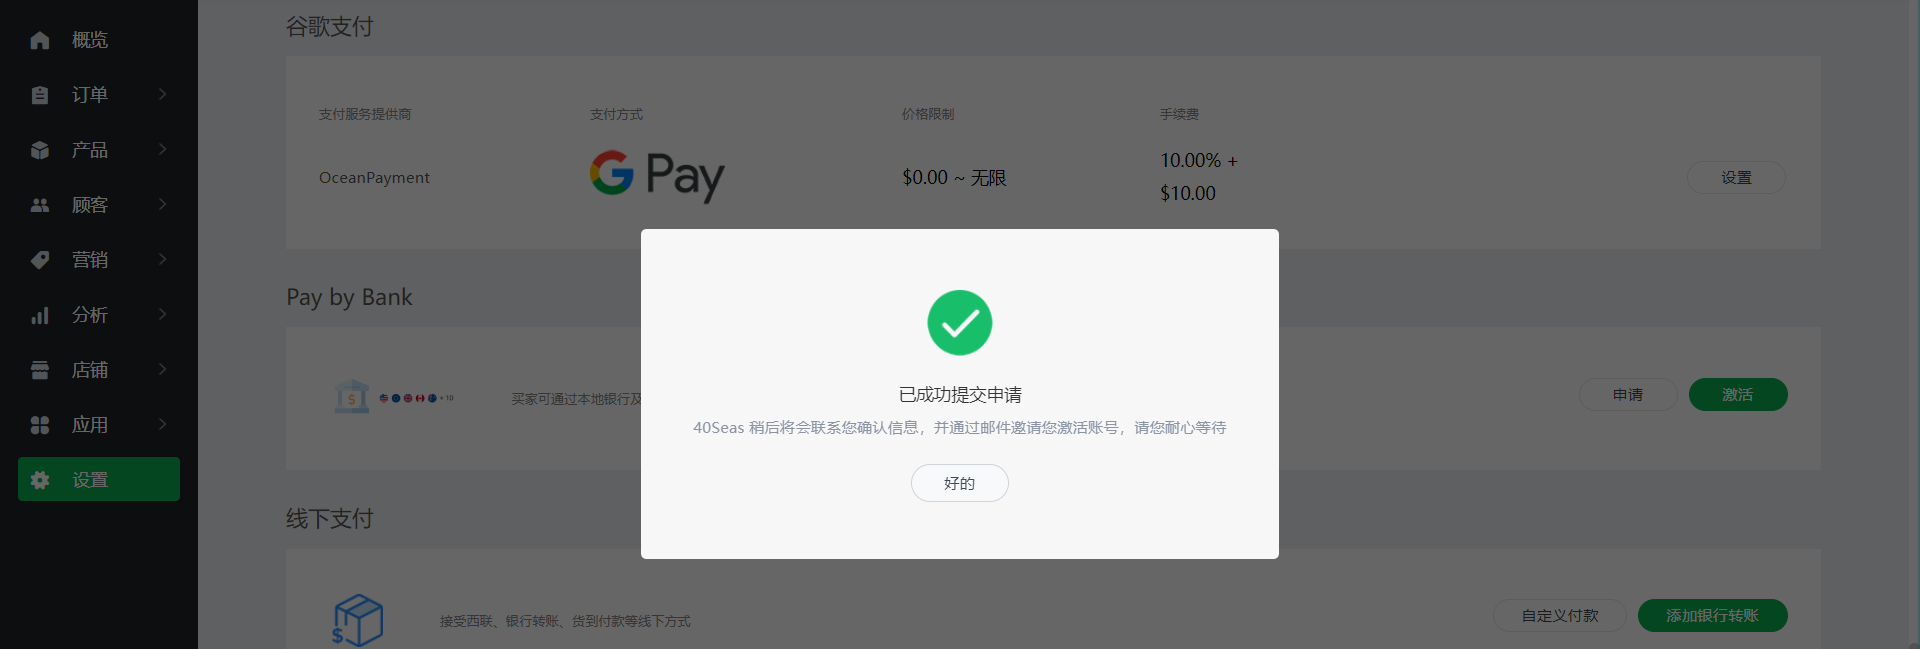This screenshot has height=649, width=1920.
Task: Click the 顾客 people icon
Action: coord(40,205)
